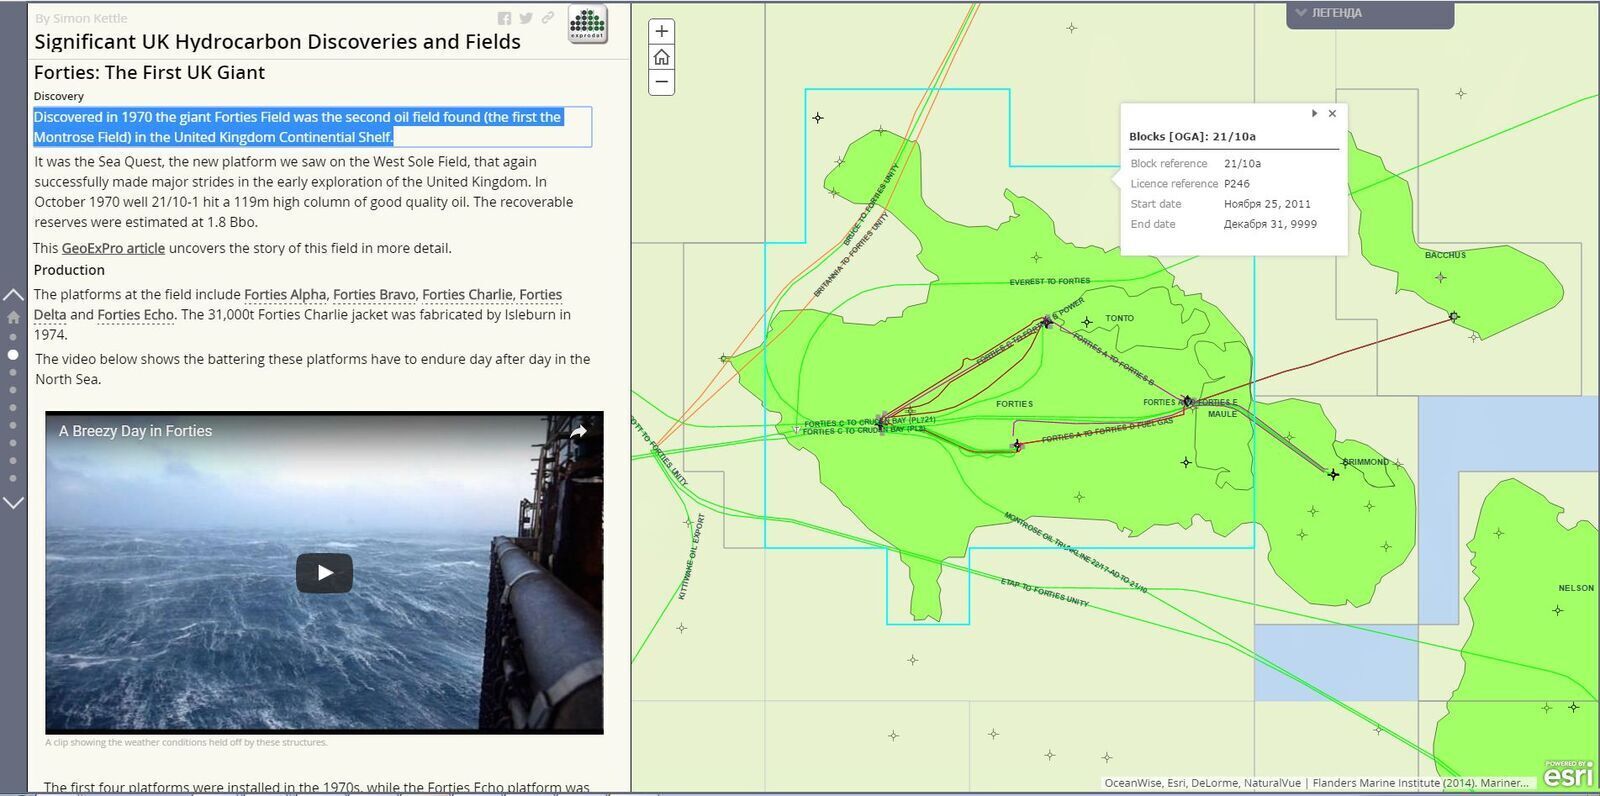The image size is (1600, 796).
Task: Click the popup title 'Blocks [OGA]: 21/10a'
Action: 1192,137
